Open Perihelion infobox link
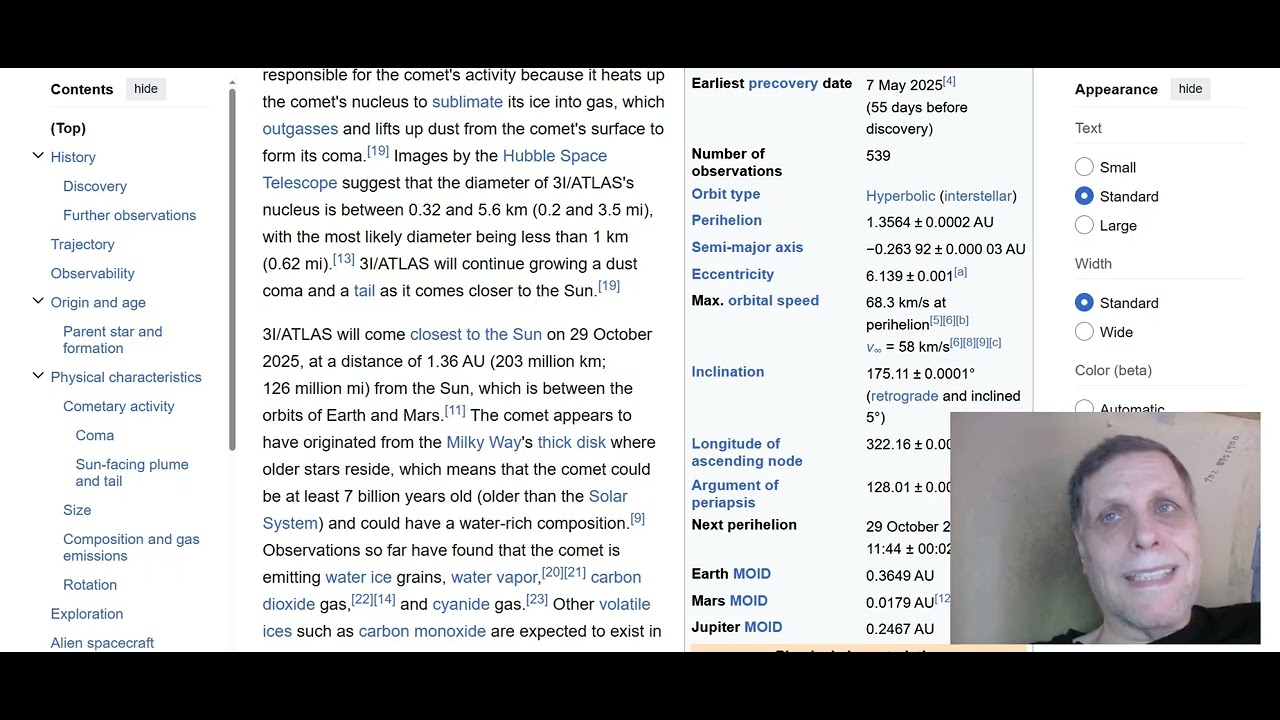The height and width of the screenshot is (720, 1280). click(x=727, y=220)
